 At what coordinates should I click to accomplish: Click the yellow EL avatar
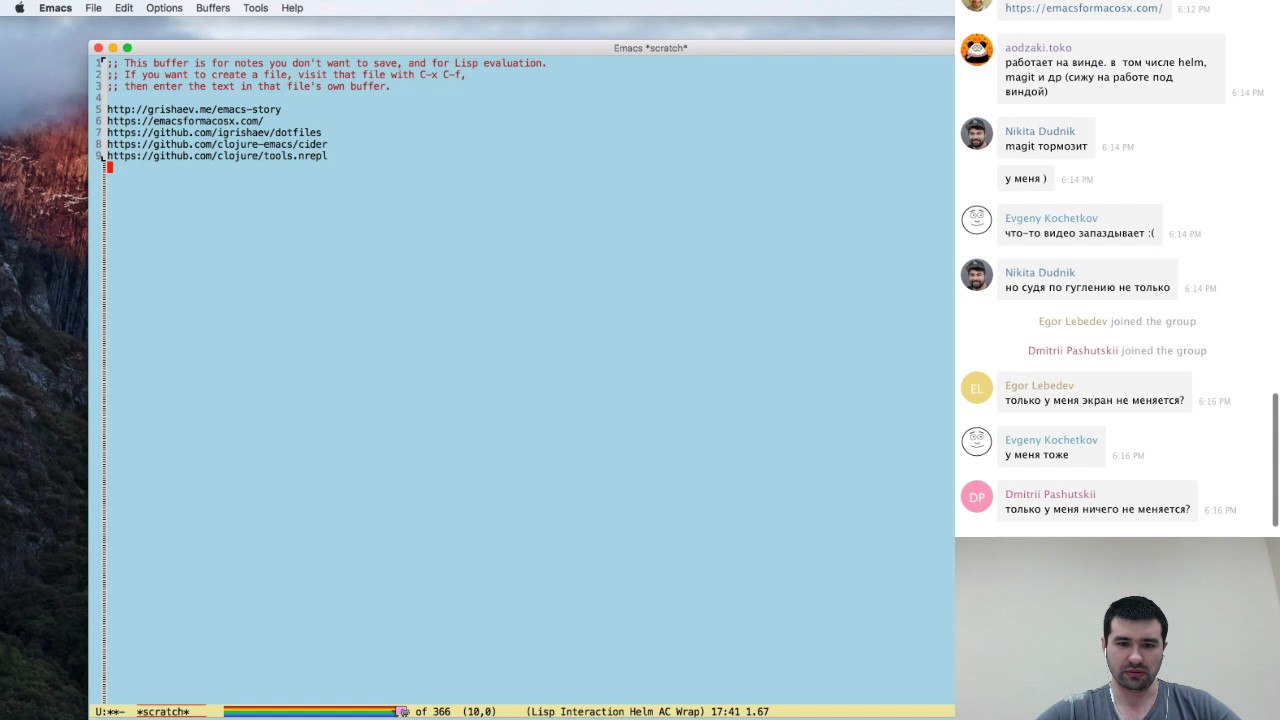point(976,388)
